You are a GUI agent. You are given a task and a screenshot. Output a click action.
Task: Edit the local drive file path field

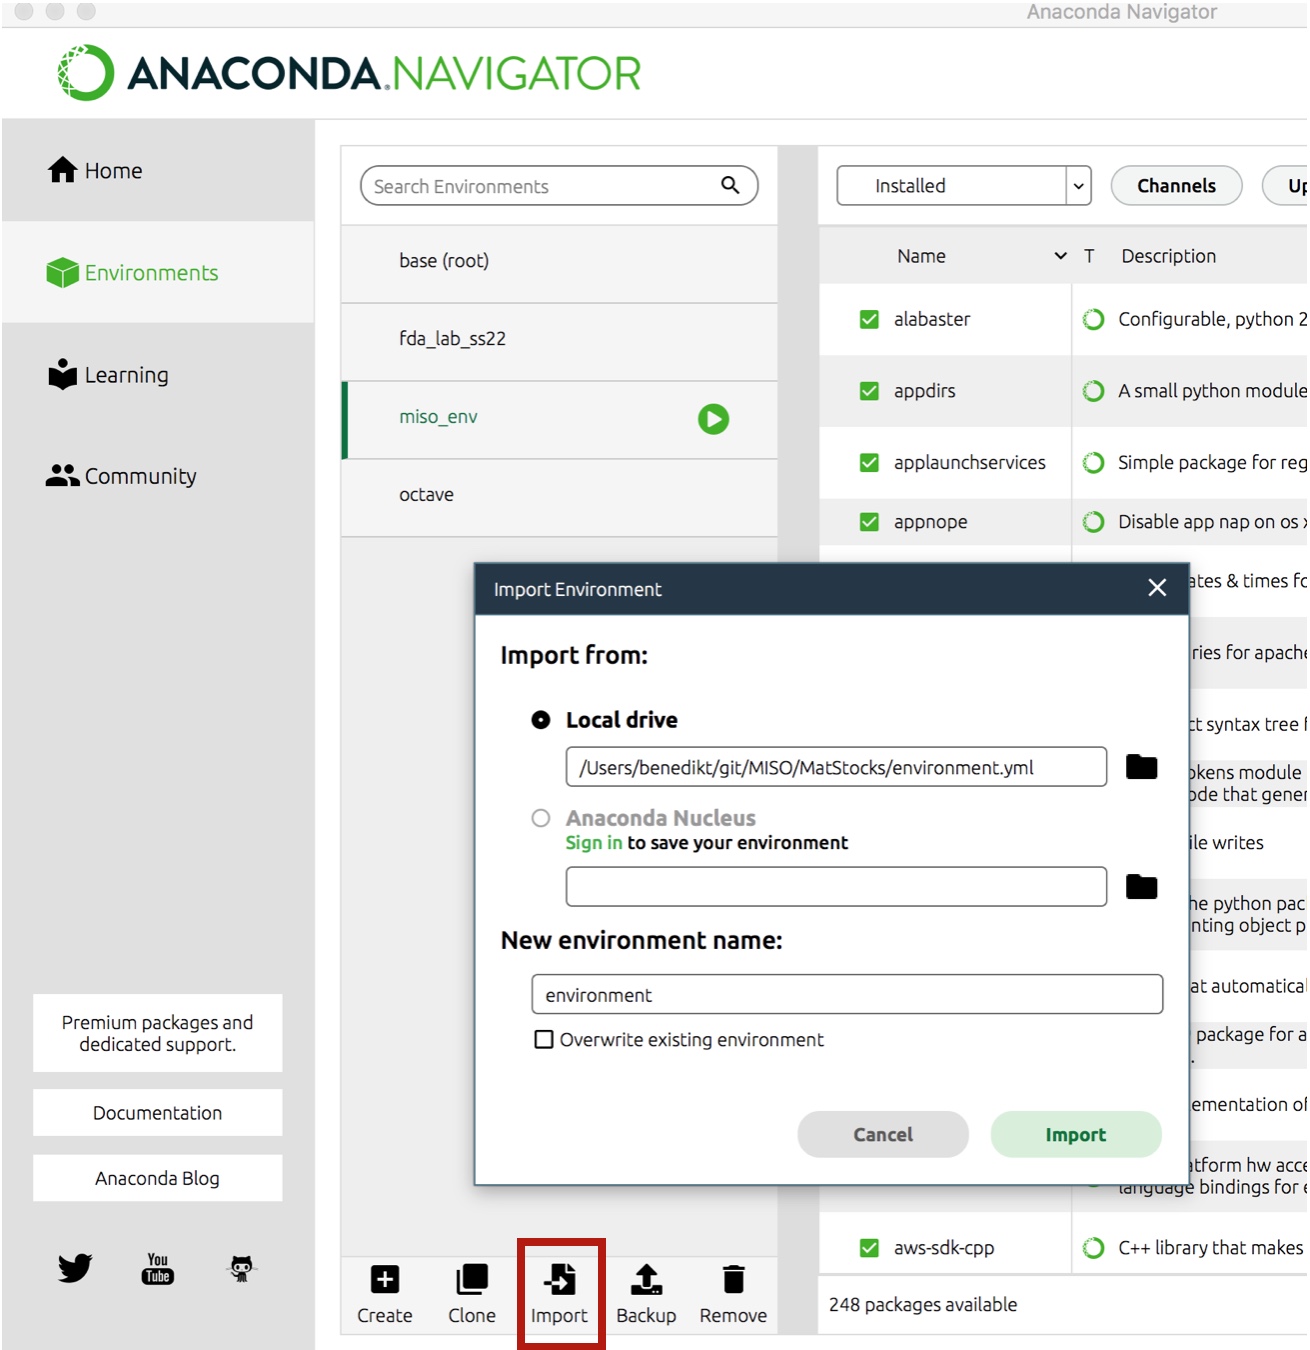[836, 767]
